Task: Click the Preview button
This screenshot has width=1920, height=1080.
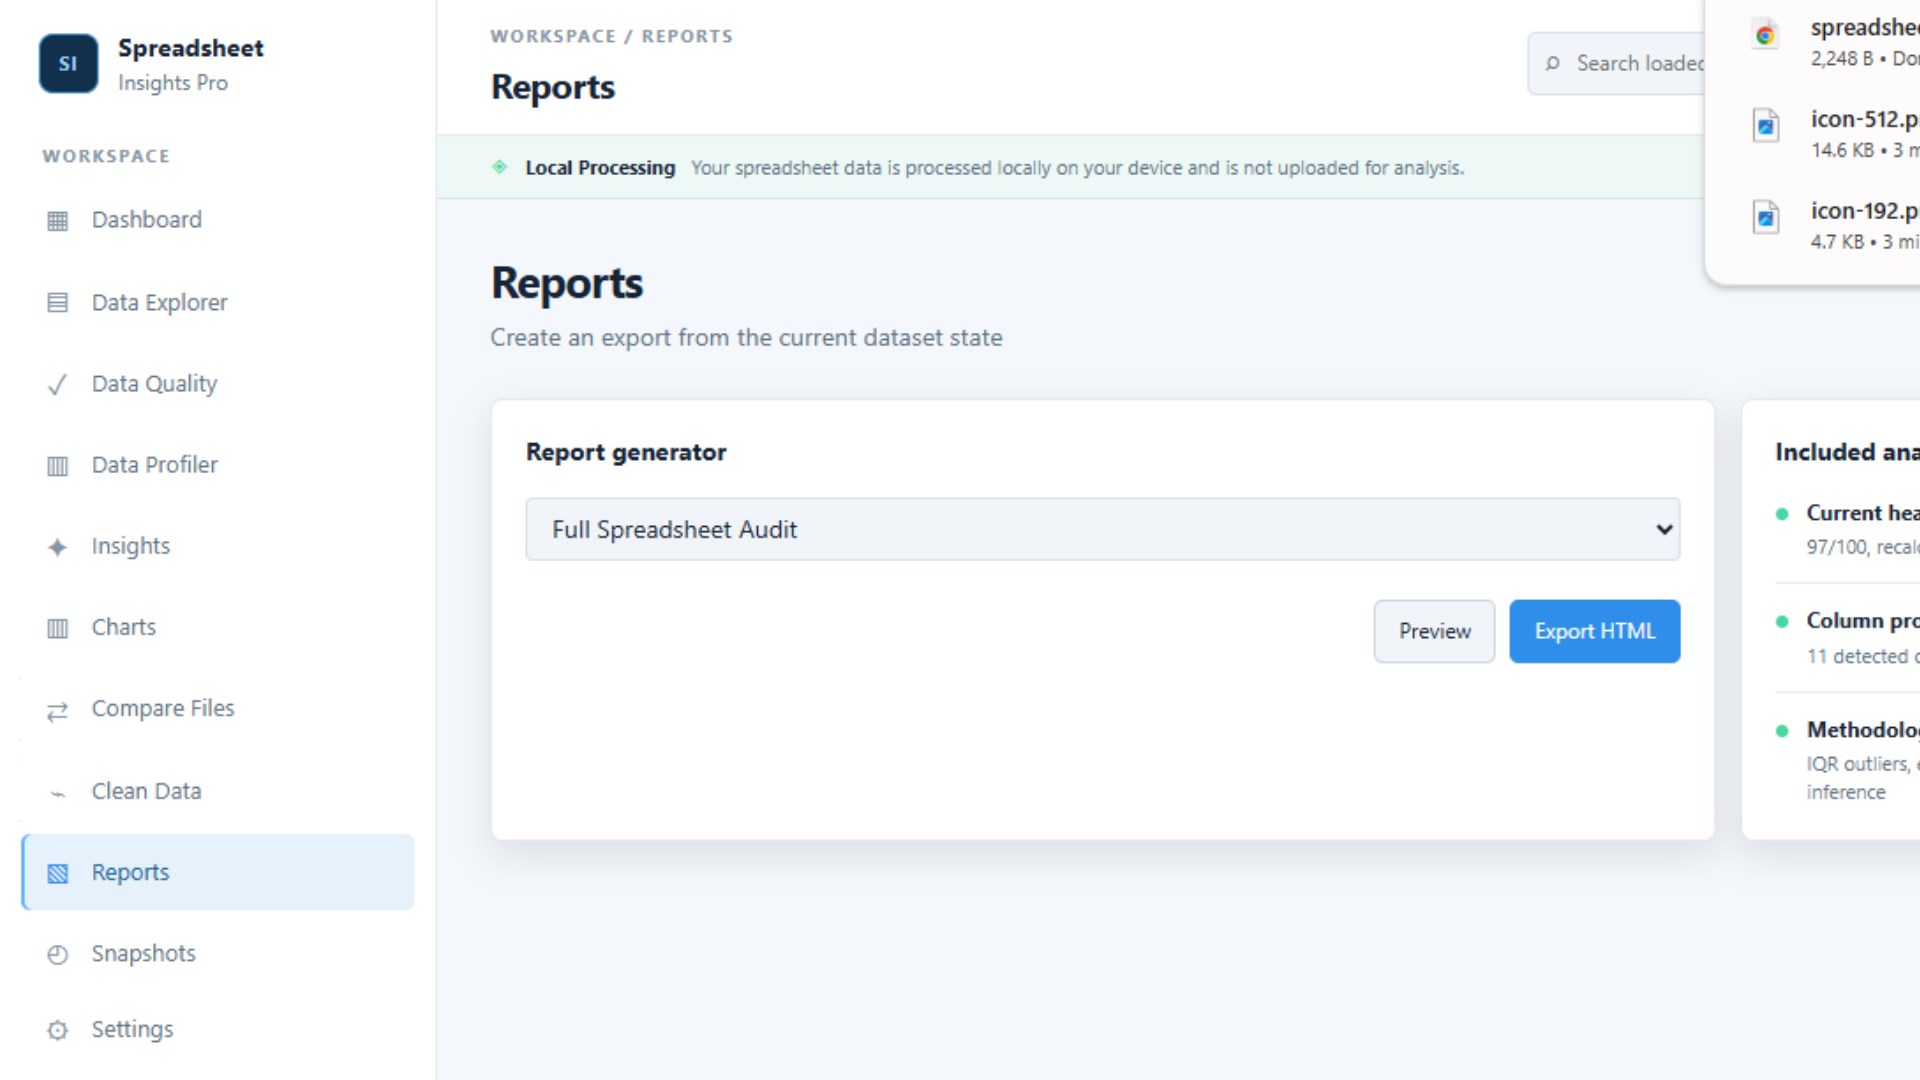Action: point(1434,631)
